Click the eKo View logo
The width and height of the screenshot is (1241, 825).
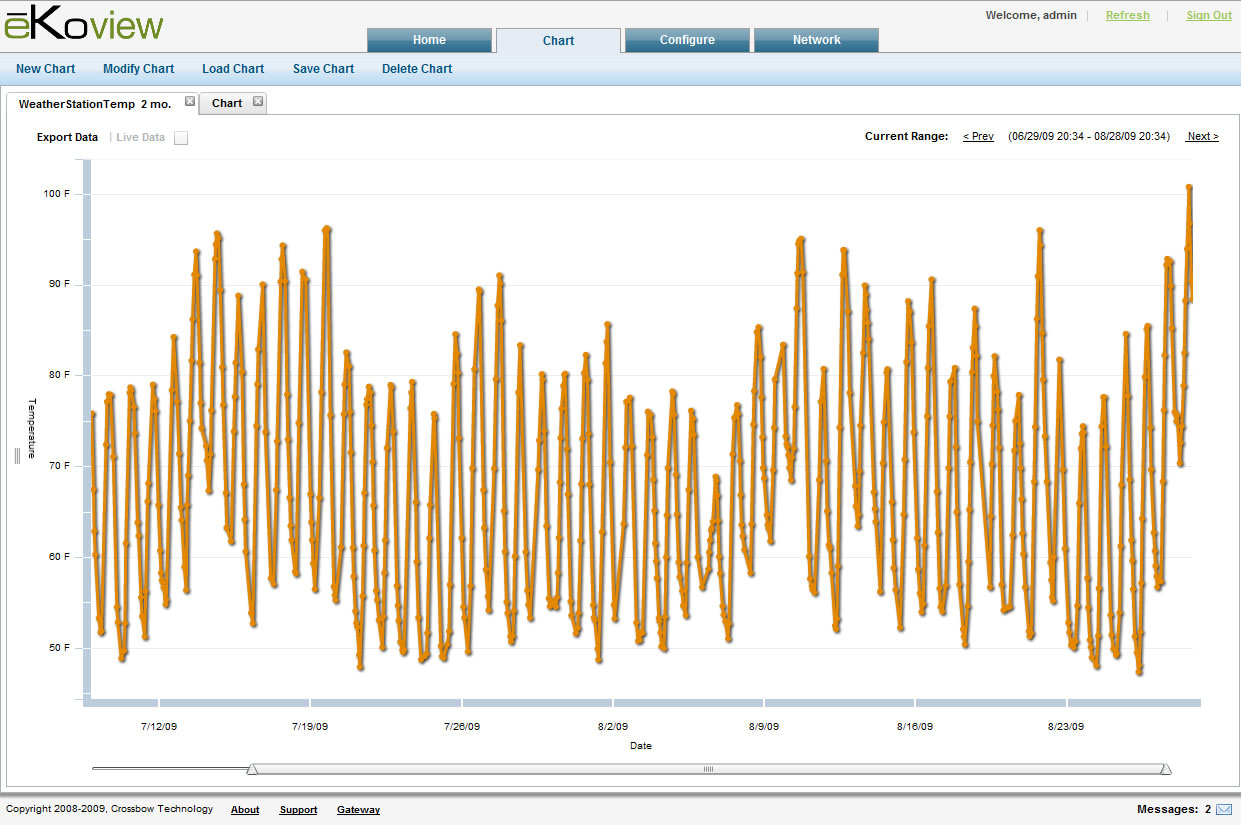point(83,24)
